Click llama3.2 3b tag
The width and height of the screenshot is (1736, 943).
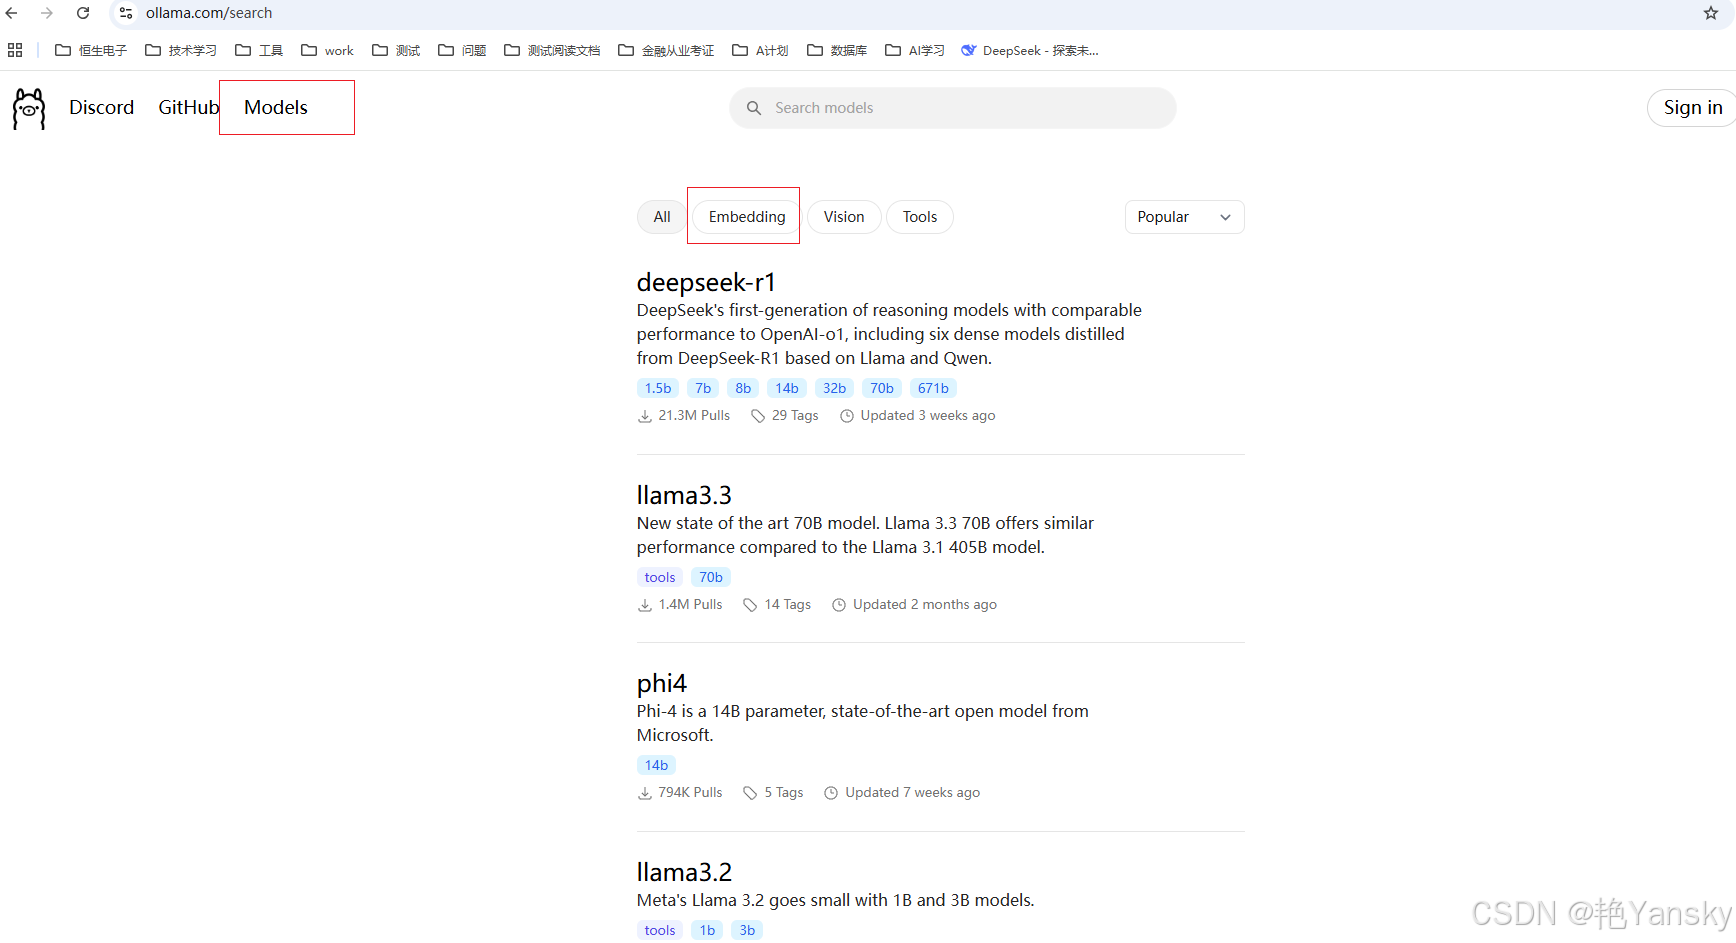[747, 930]
